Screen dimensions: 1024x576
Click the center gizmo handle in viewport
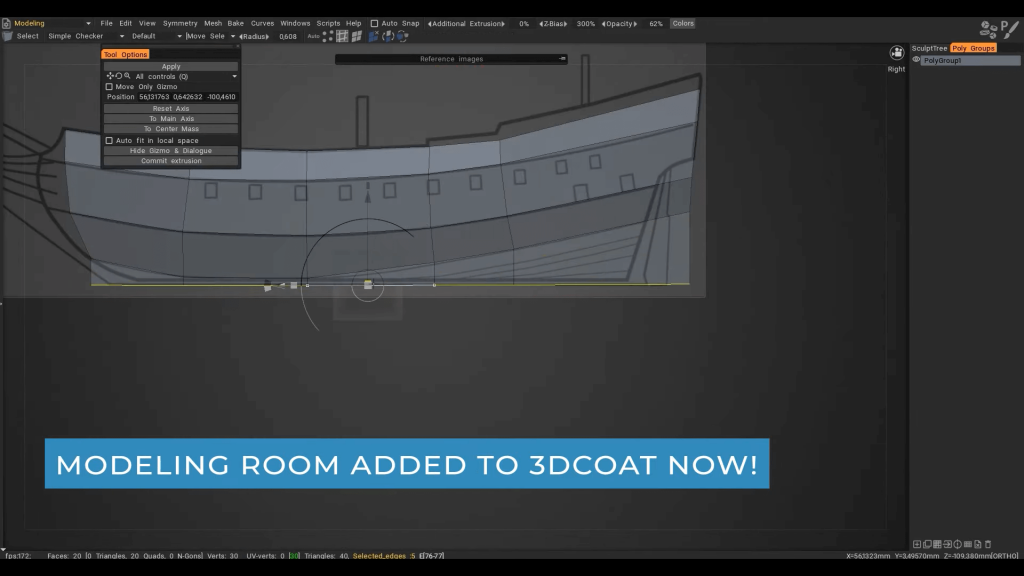[x=368, y=285]
